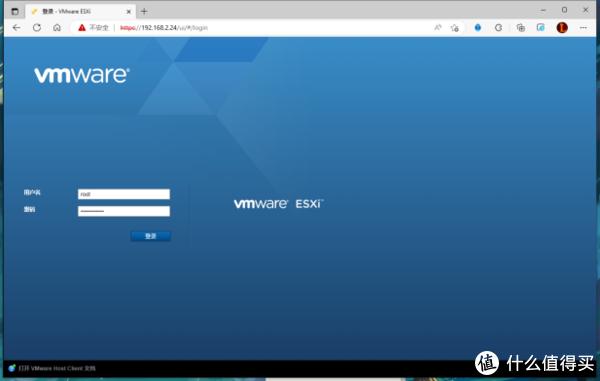Screen dimensions: 600x381
Task: Maximize the browser window
Action: [564, 10]
